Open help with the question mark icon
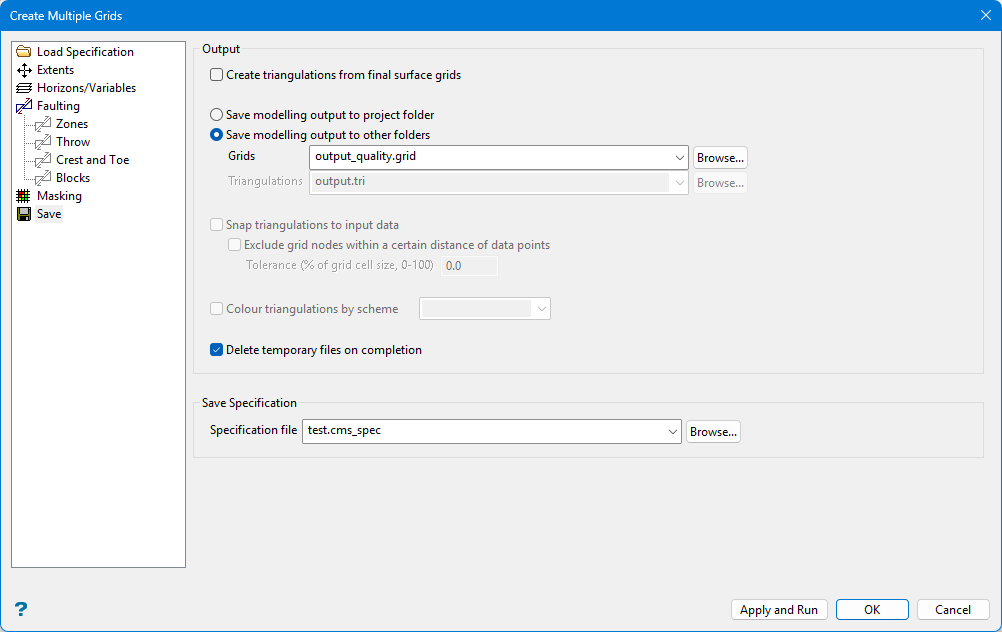 tap(21, 609)
